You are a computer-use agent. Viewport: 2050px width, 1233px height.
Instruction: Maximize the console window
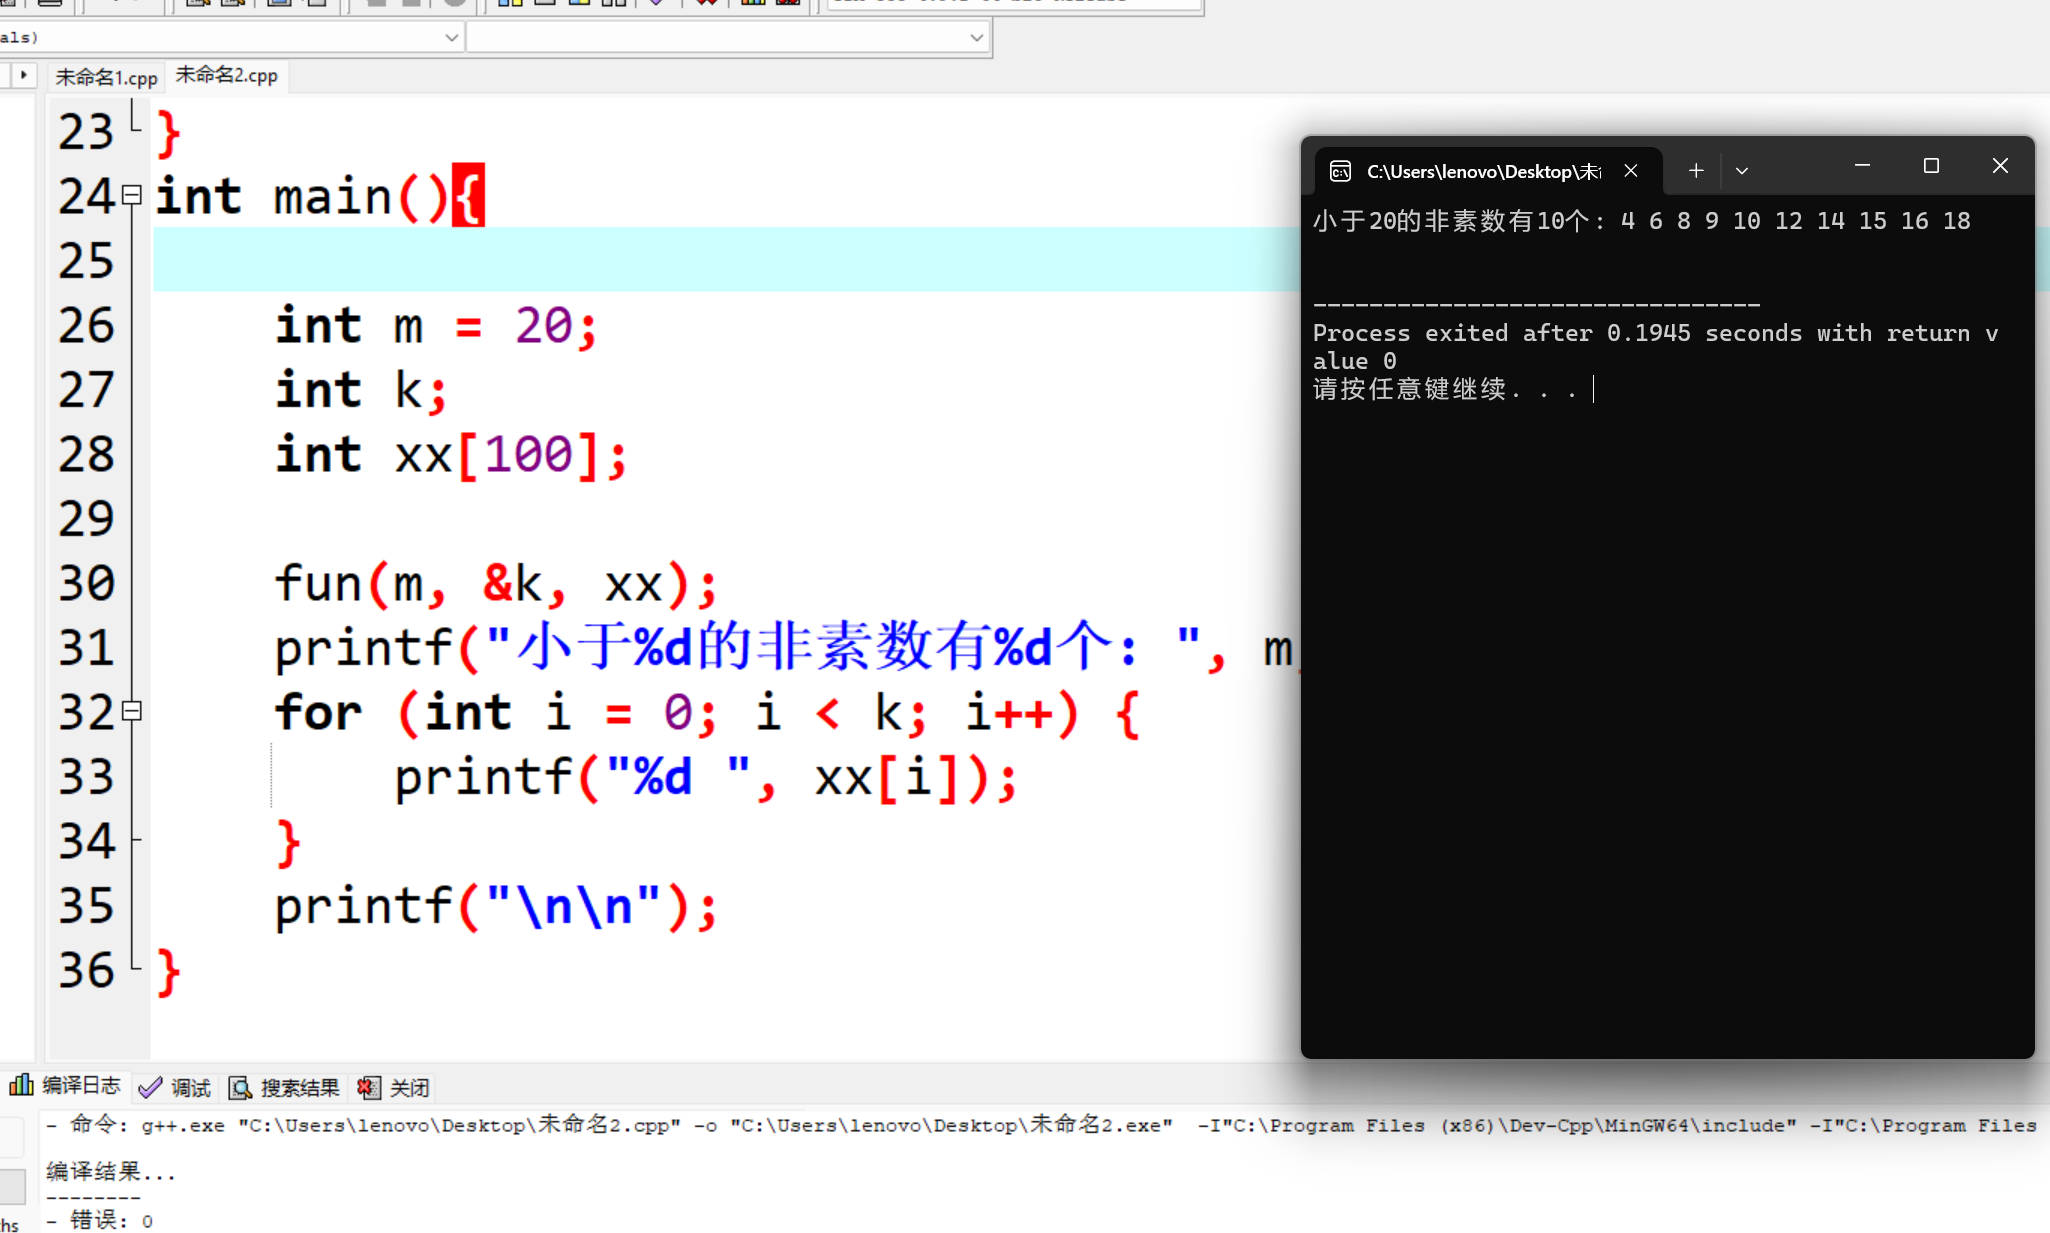[x=1931, y=166]
